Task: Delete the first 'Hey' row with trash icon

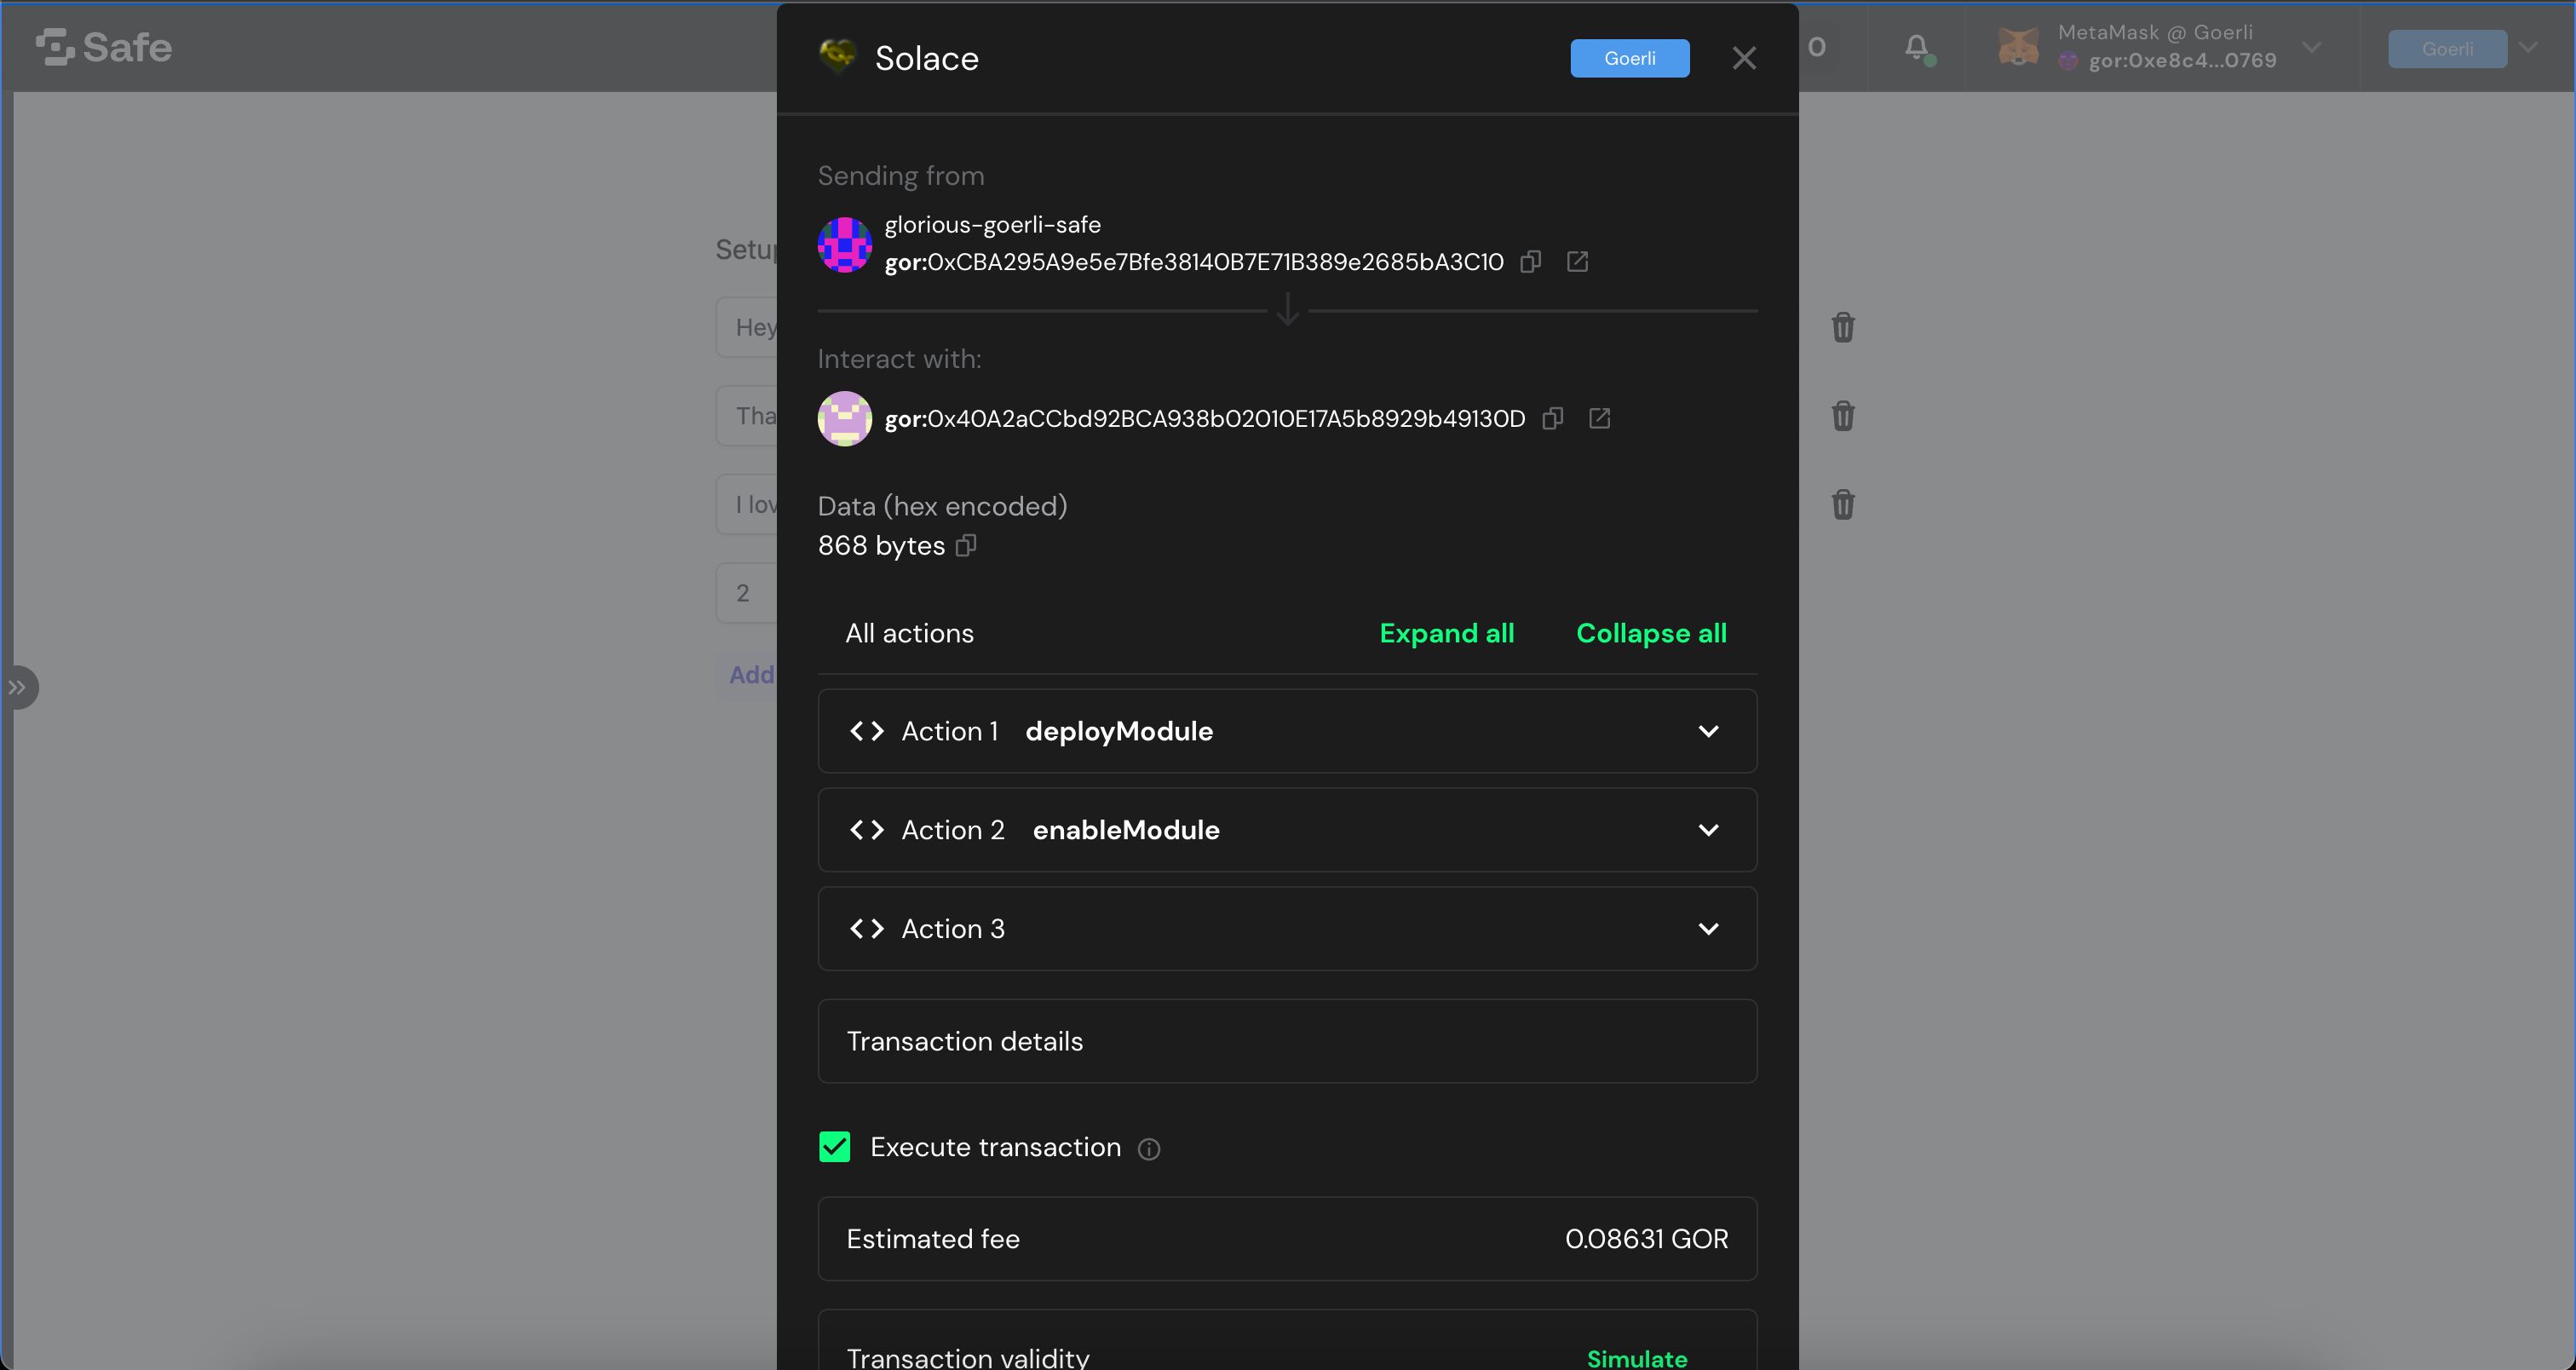Action: (1843, 327)
